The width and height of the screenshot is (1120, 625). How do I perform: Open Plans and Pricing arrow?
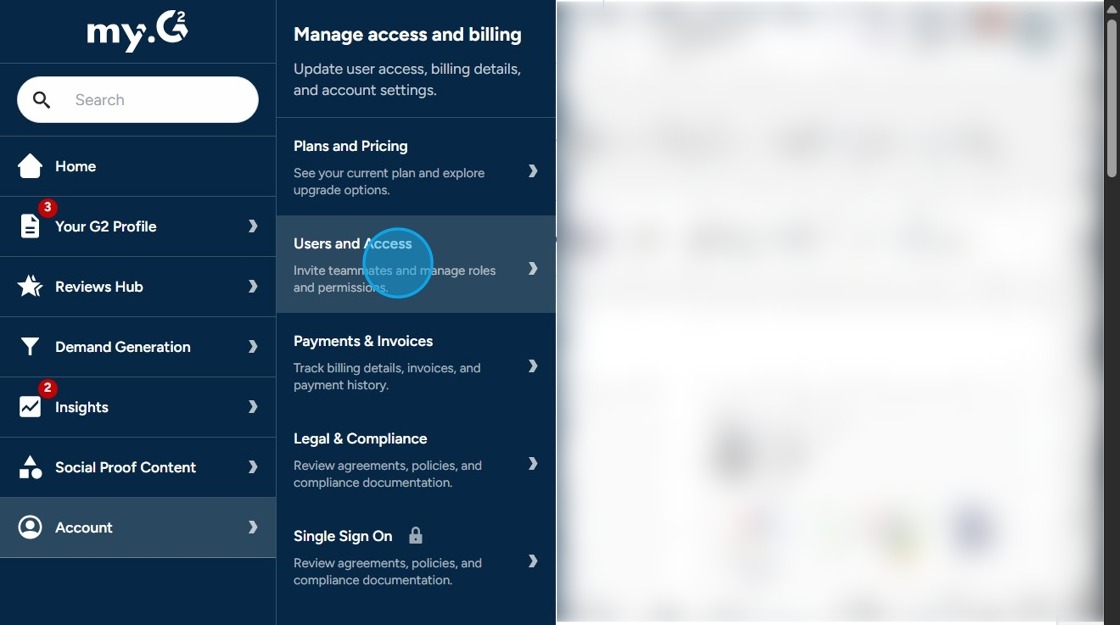533,171
